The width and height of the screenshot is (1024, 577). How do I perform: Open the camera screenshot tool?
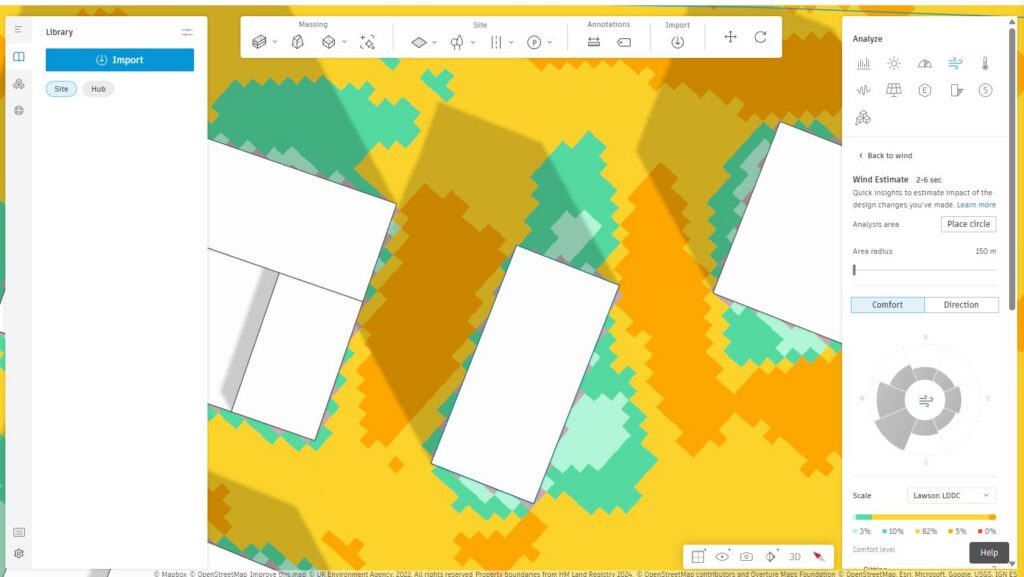(746, 557)
